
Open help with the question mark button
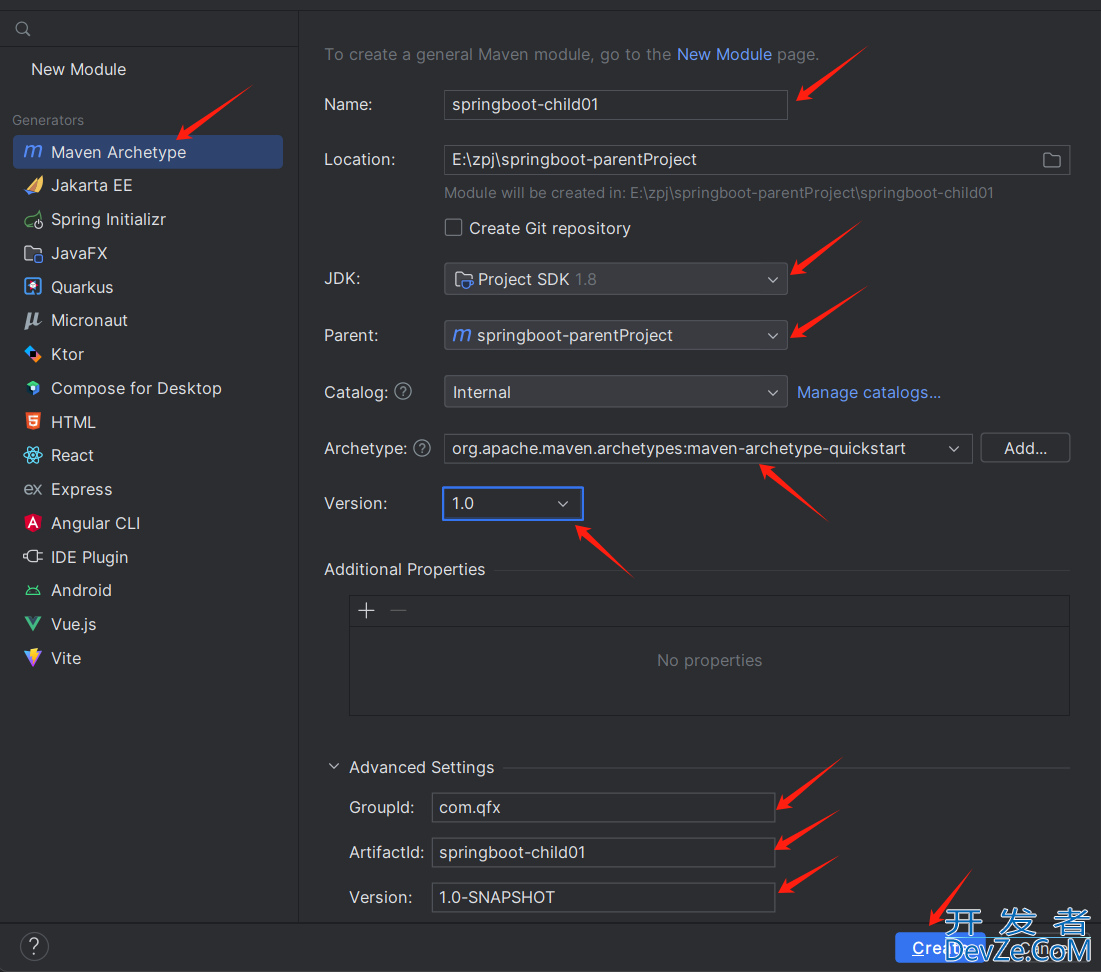[34, 946]
